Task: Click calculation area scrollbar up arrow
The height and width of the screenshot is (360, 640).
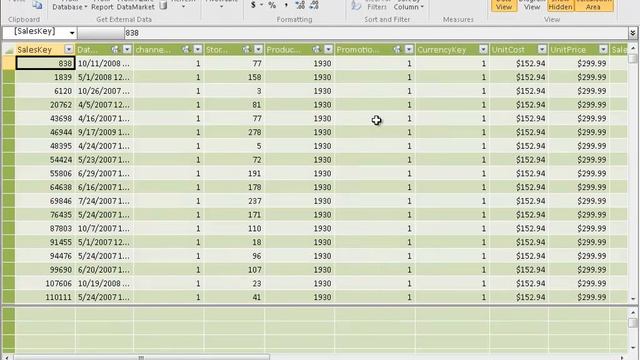Action: (633, 313)
